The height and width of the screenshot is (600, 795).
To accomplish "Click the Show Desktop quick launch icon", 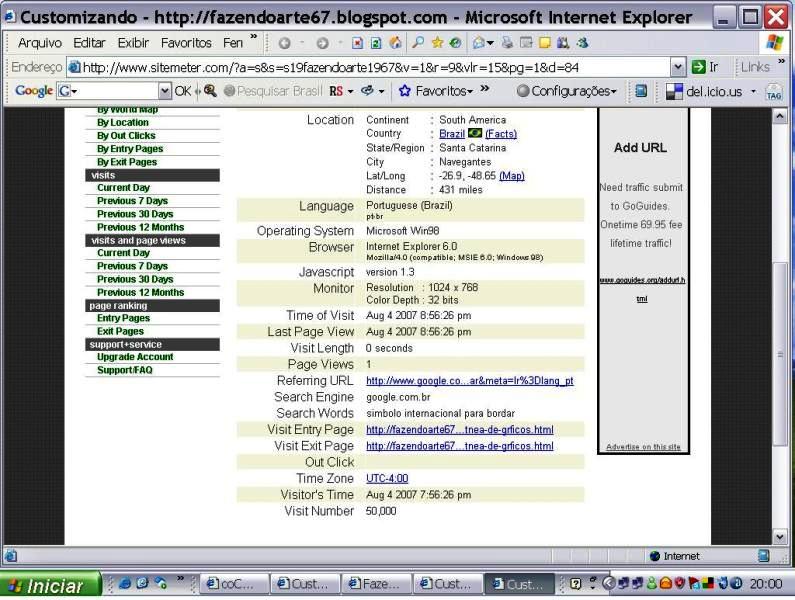I will 142,583.
